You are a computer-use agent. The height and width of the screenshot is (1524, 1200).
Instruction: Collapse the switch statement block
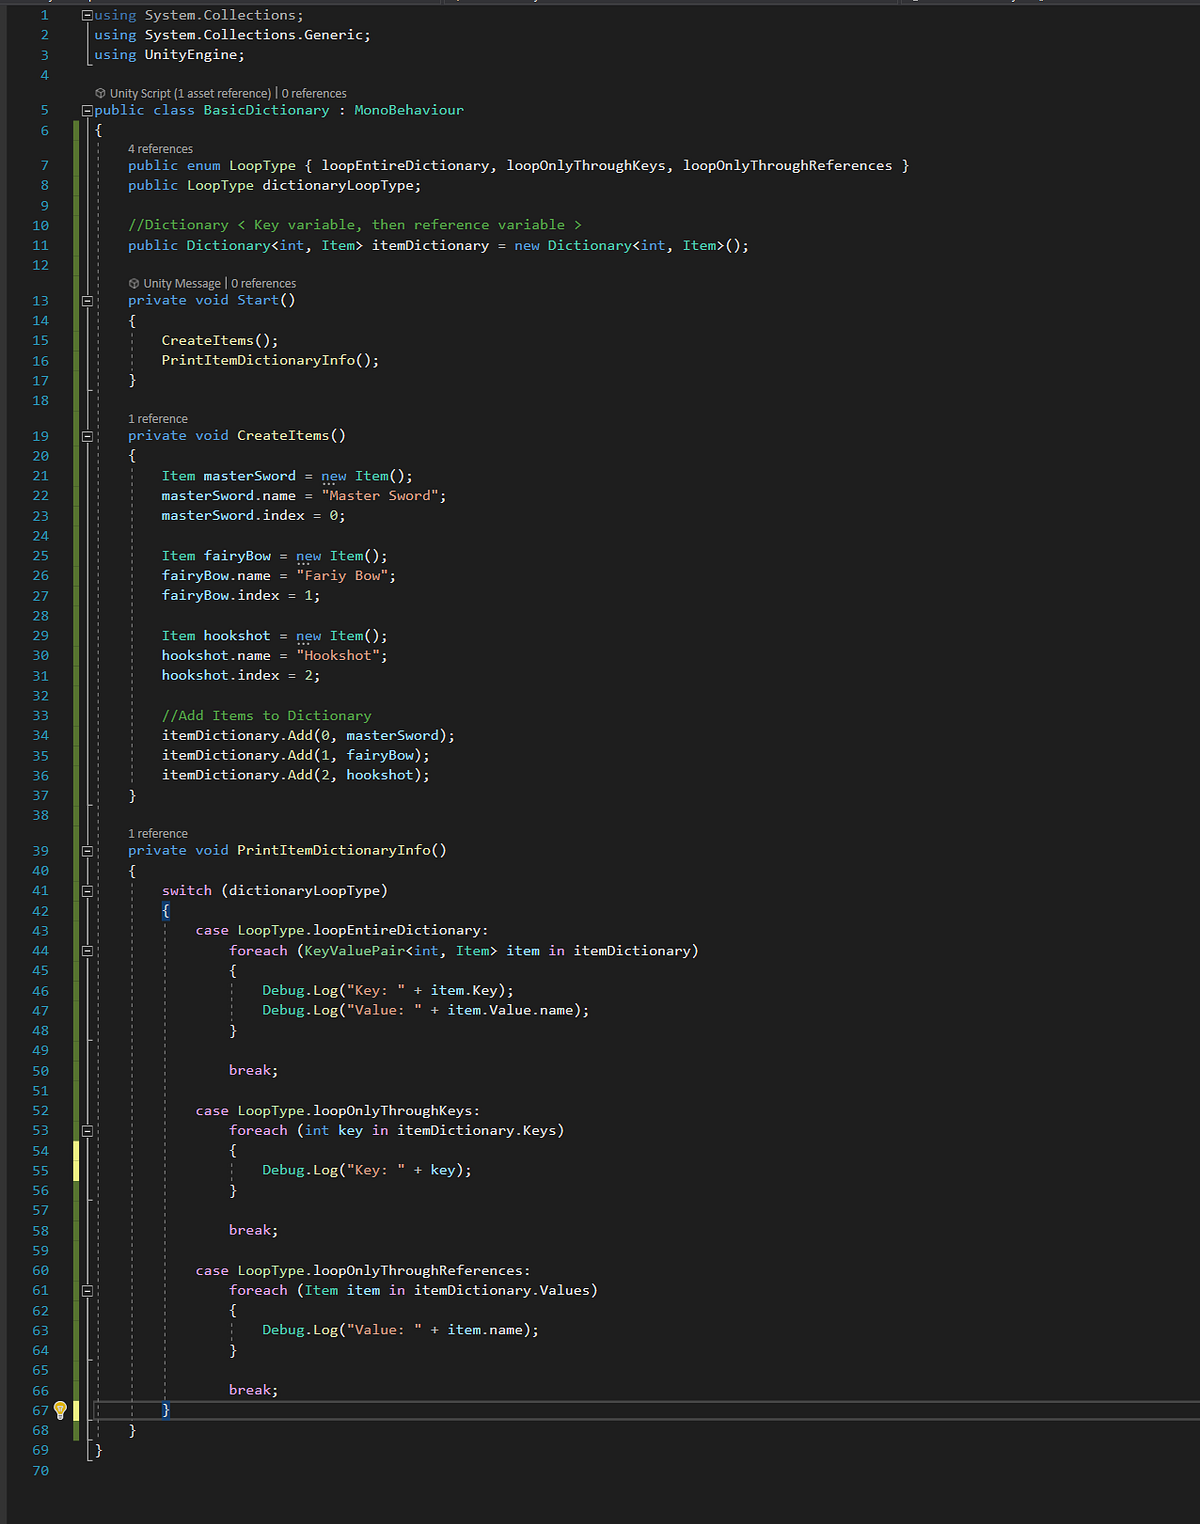click(x=88, y=890)
